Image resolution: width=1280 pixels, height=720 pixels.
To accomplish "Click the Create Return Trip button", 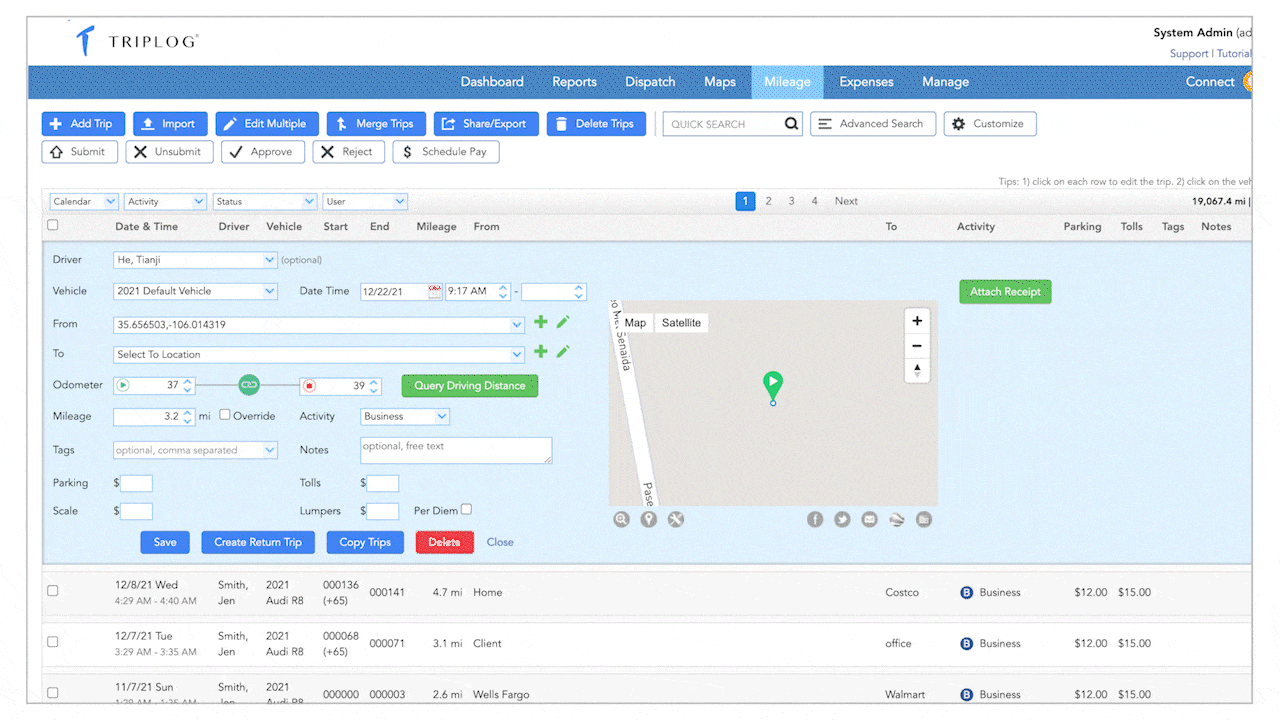I will [x=258, y=542].
